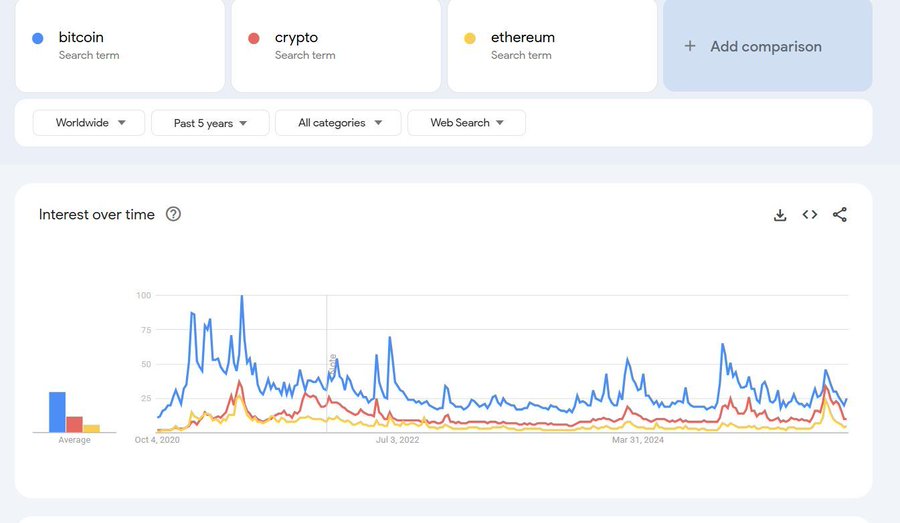This screenshot has height=523, width=900.
Task: Click the Note marker on the chart
Action: 332,363
